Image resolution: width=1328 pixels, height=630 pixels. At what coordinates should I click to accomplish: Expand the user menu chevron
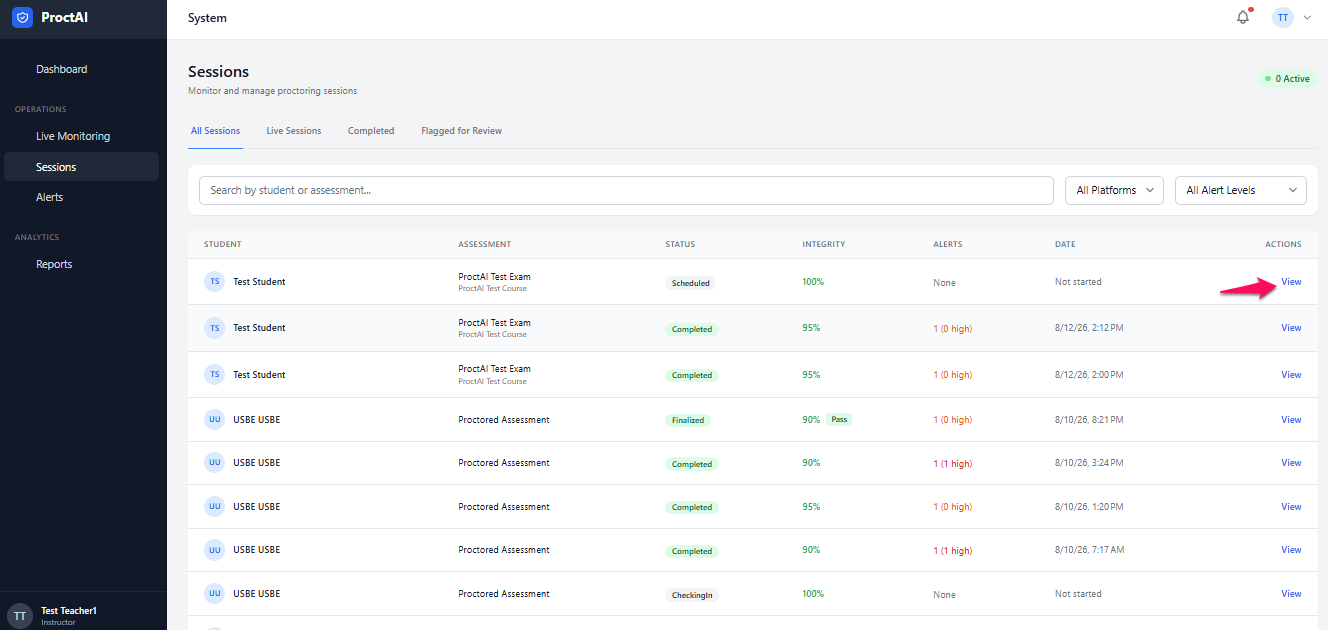click(1307, 18)
